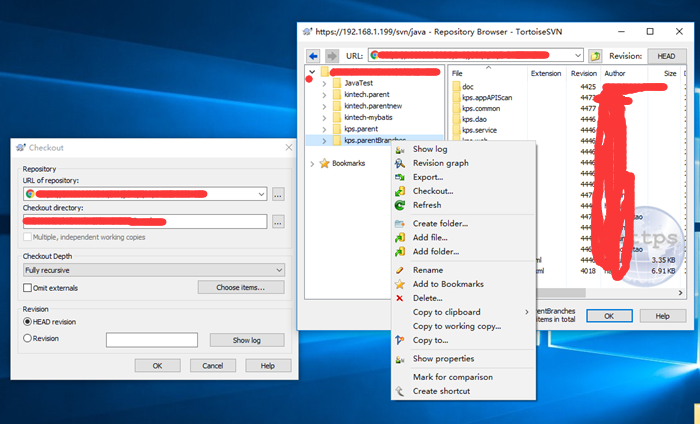
Task: Click the JavaTest folder icon
Action: (x=337, y=83)
